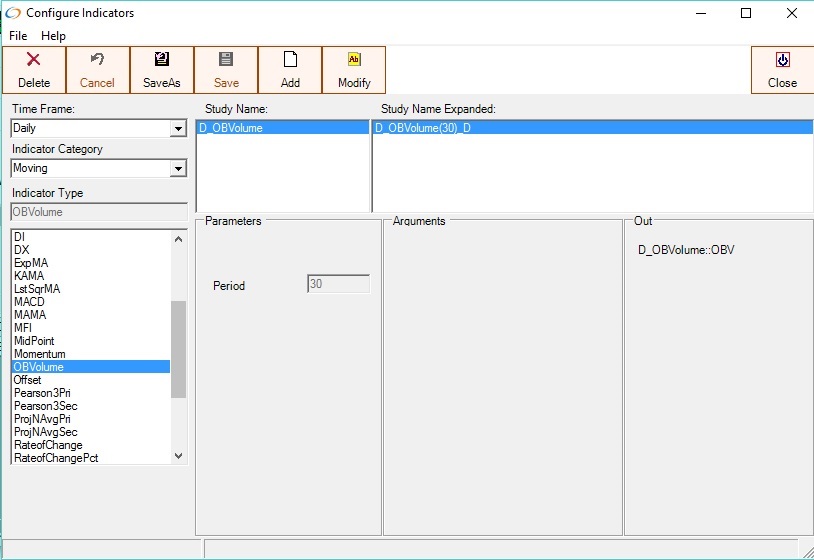The image size is (814, 560).
Task: Click the Delete toolbar icon
Action: (34, 60)
